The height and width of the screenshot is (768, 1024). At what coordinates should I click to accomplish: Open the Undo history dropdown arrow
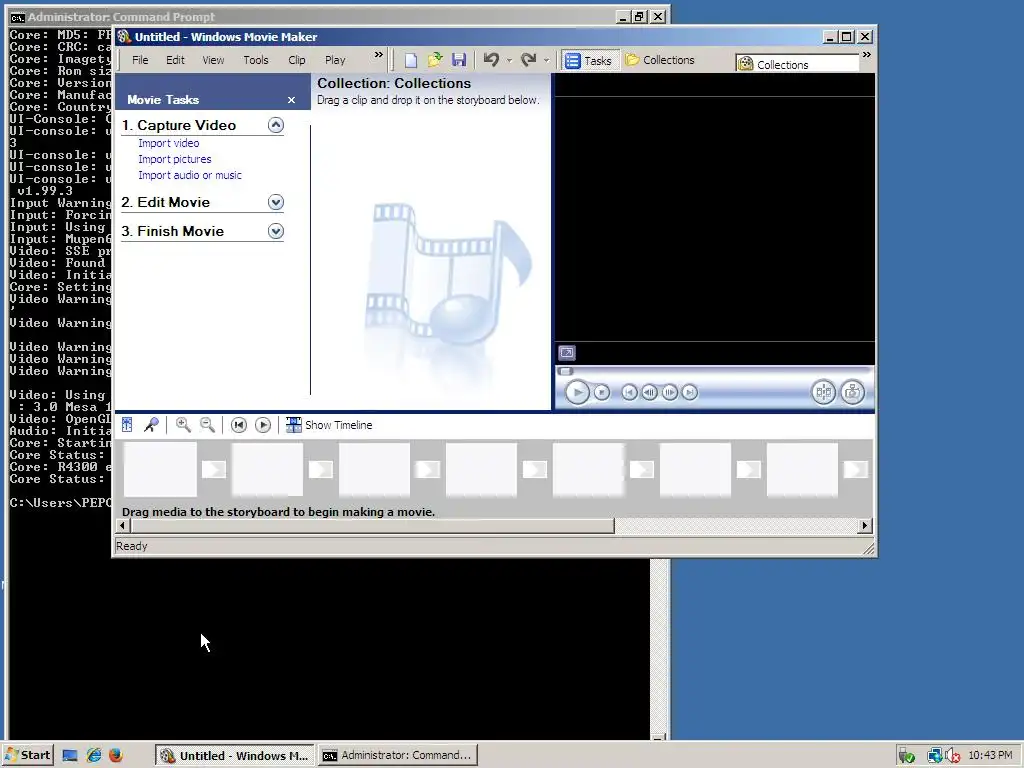click(509, 60)
